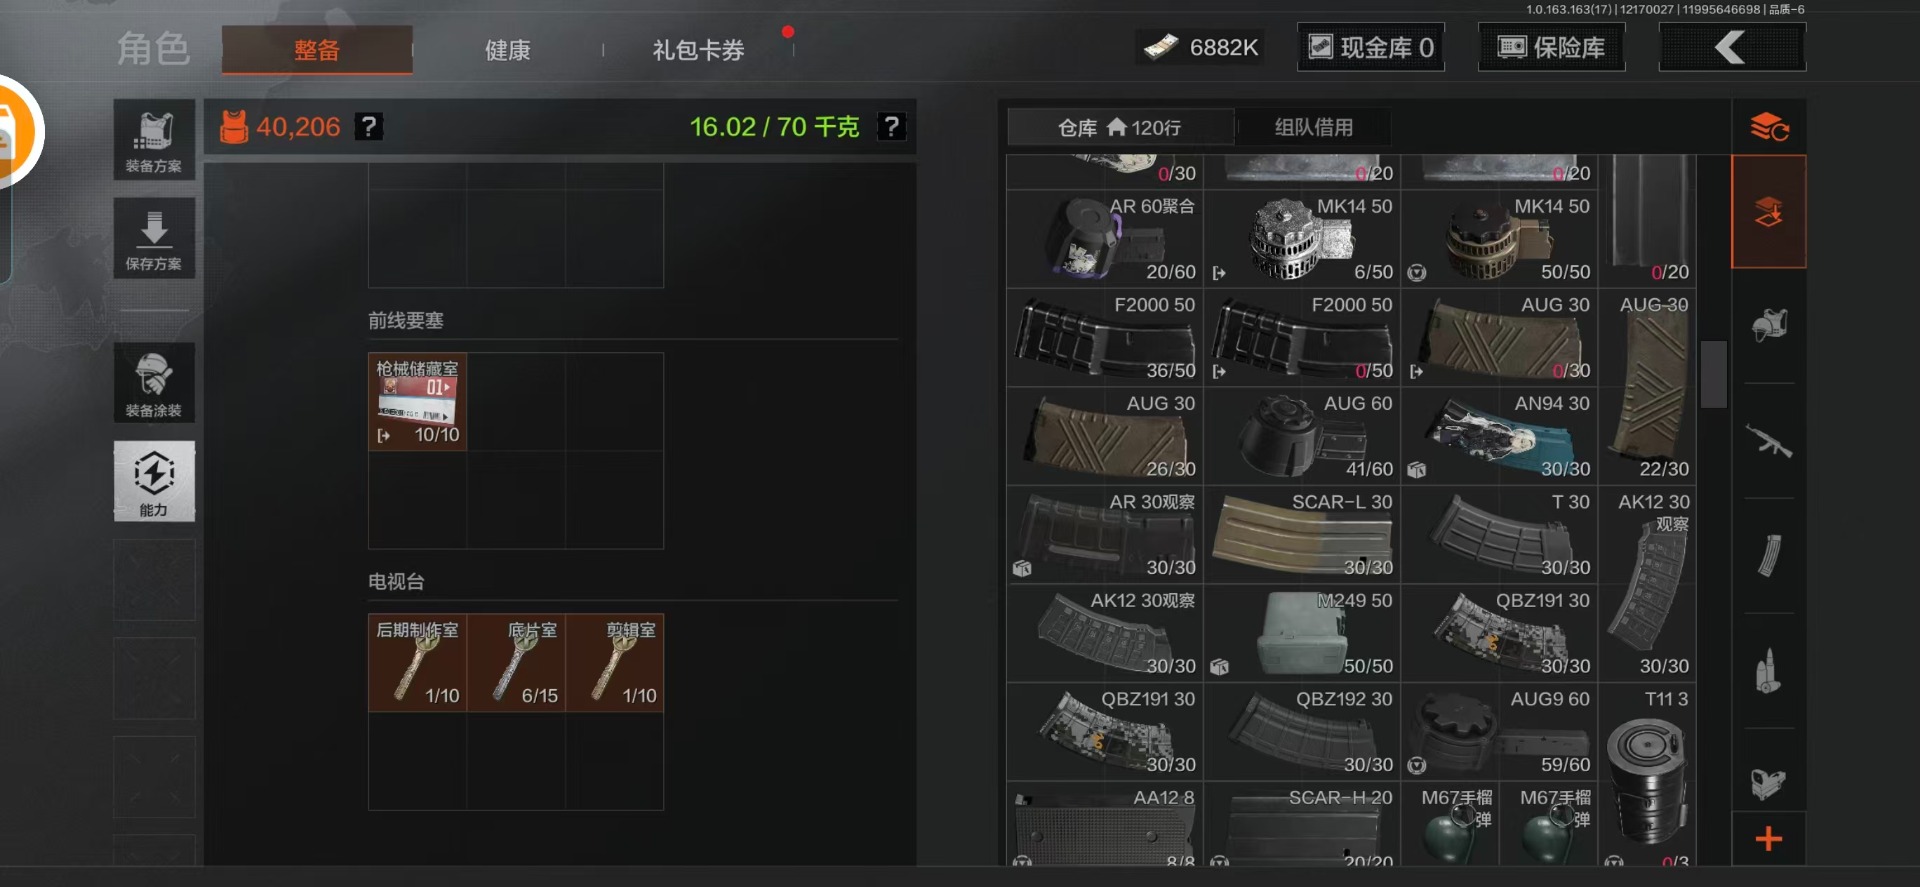Screen dimensions: 1920x887
Task: Click the 保存方案 save loadout icon
Action: click(x=154, y=239)
